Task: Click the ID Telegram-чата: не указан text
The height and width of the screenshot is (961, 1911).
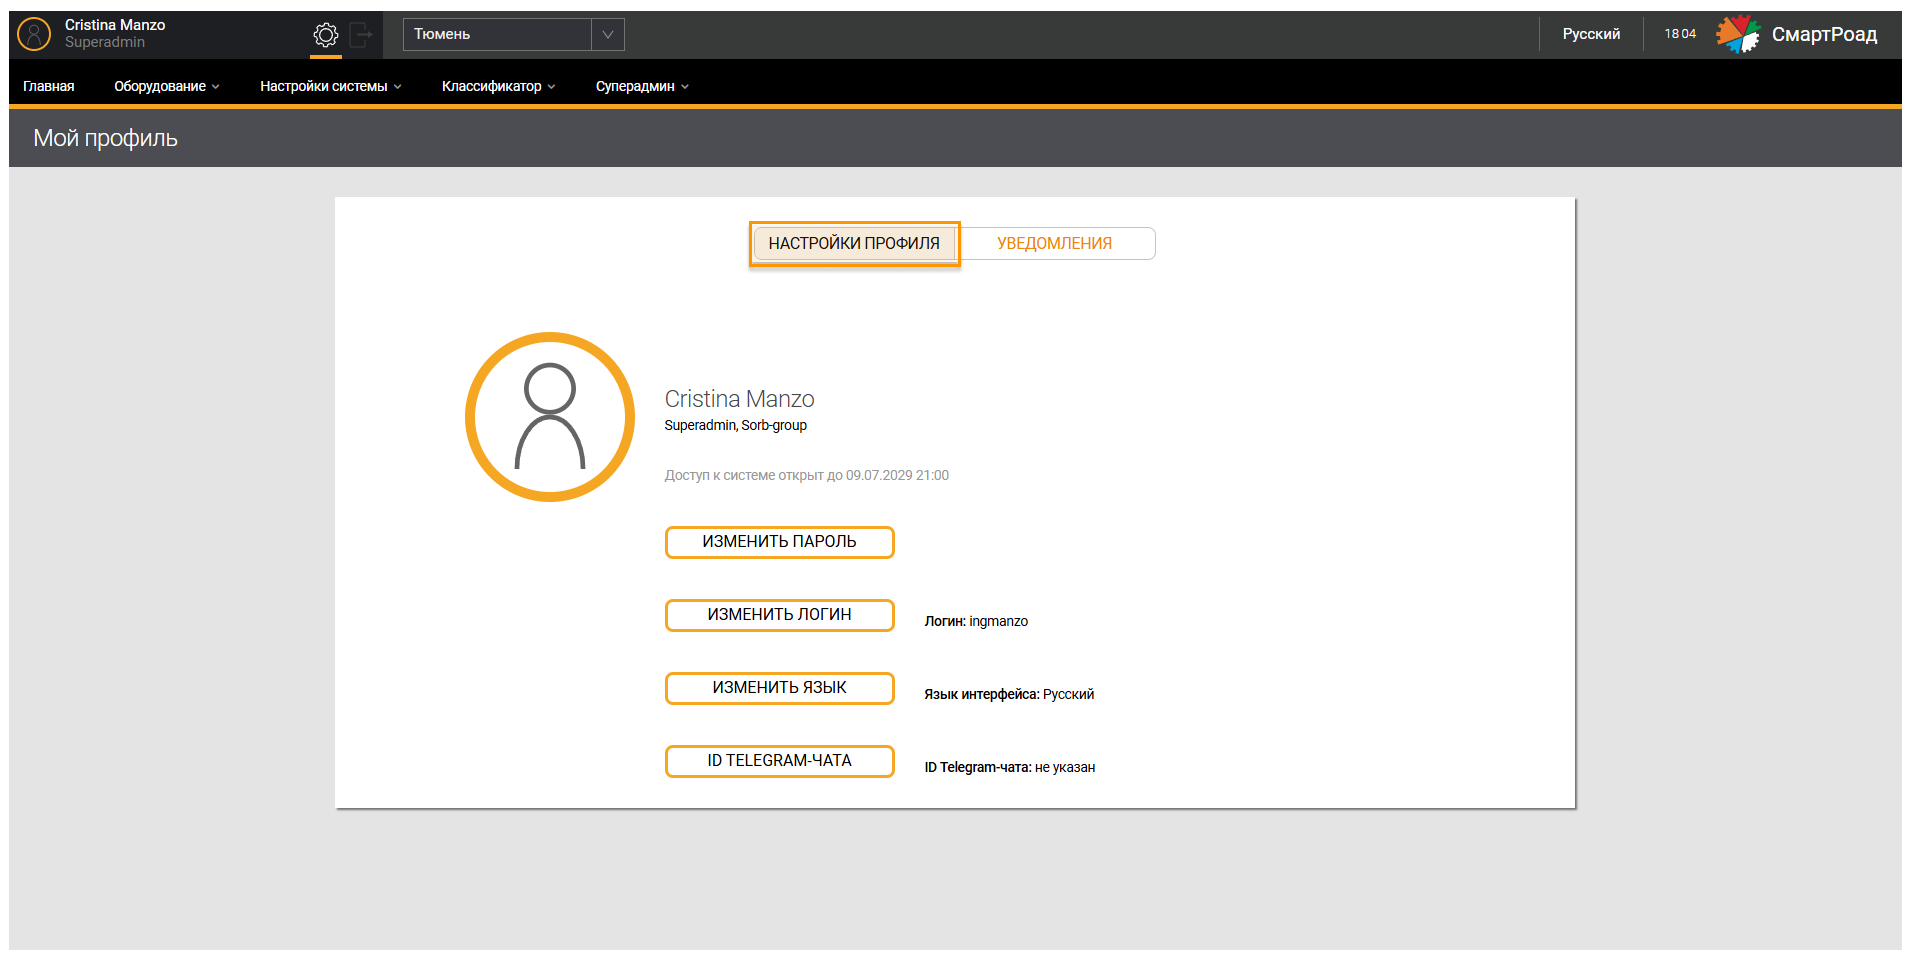Action: (x=1010, y=767)
